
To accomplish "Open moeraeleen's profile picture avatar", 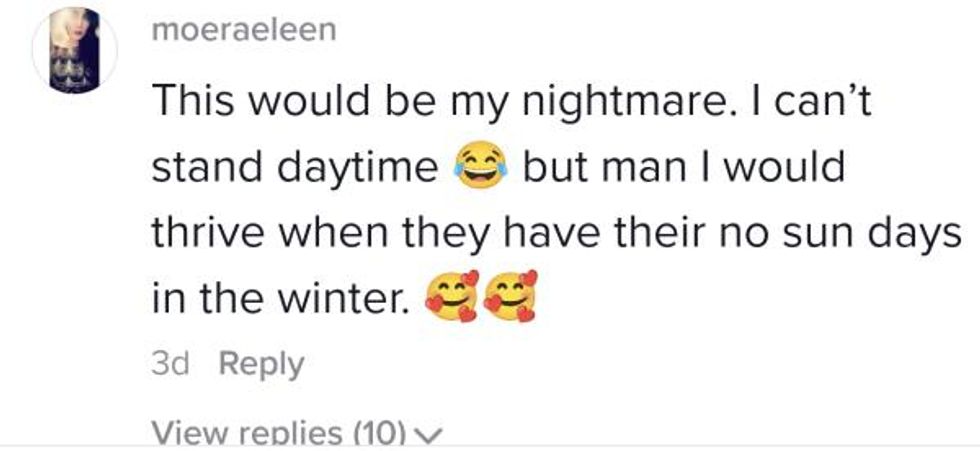I will point(74,50).
